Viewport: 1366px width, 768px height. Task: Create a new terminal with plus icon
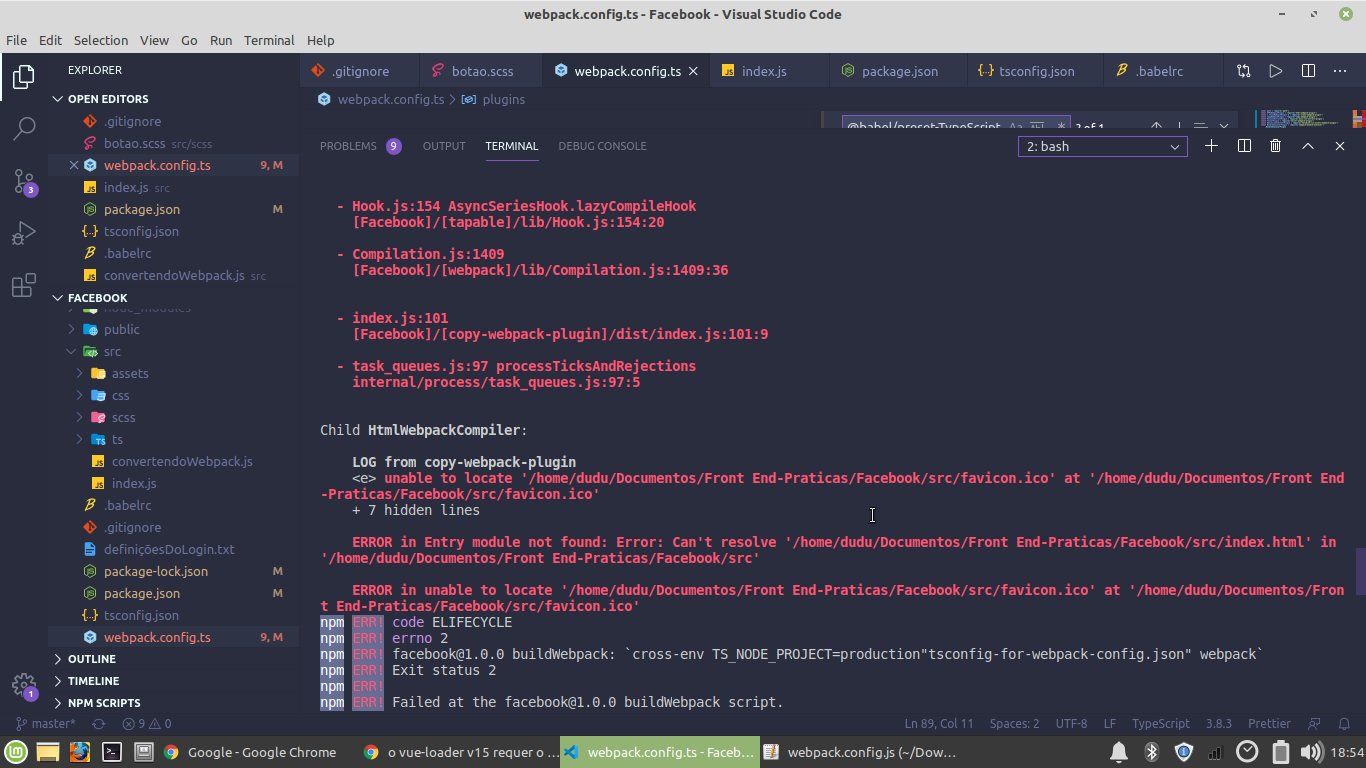[1211, 146]
